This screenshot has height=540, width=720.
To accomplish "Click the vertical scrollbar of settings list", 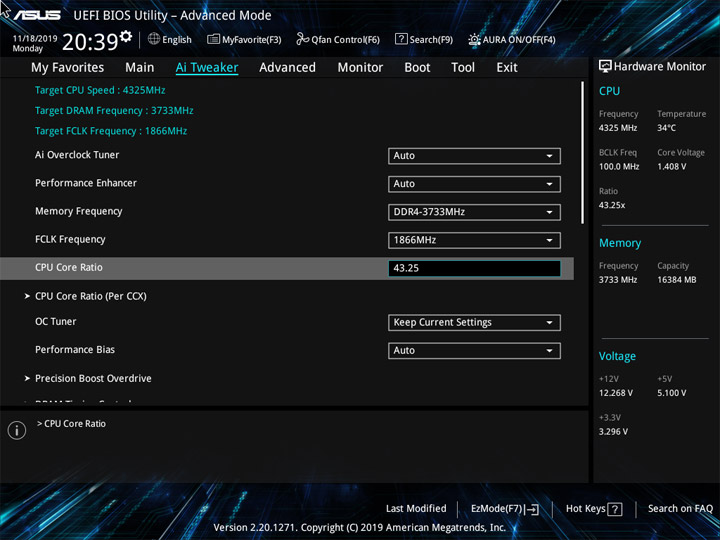I will [583, 153].
